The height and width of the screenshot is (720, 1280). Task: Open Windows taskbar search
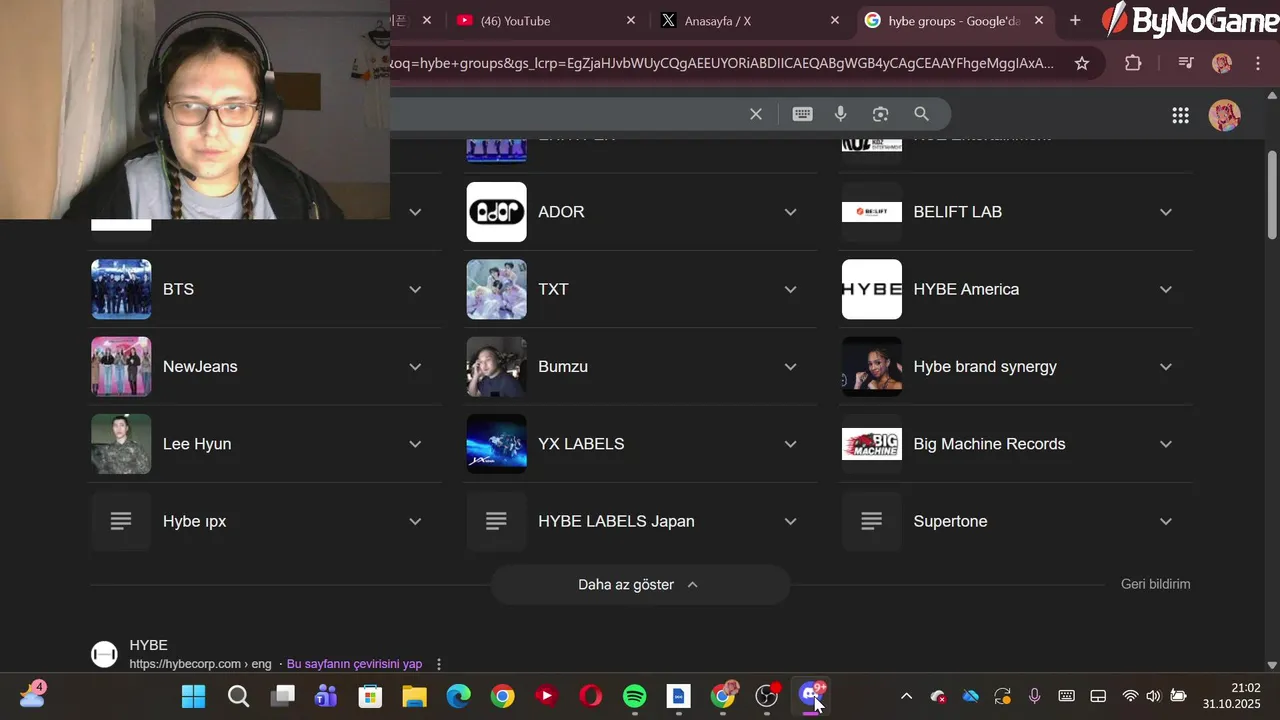[238, 696]
